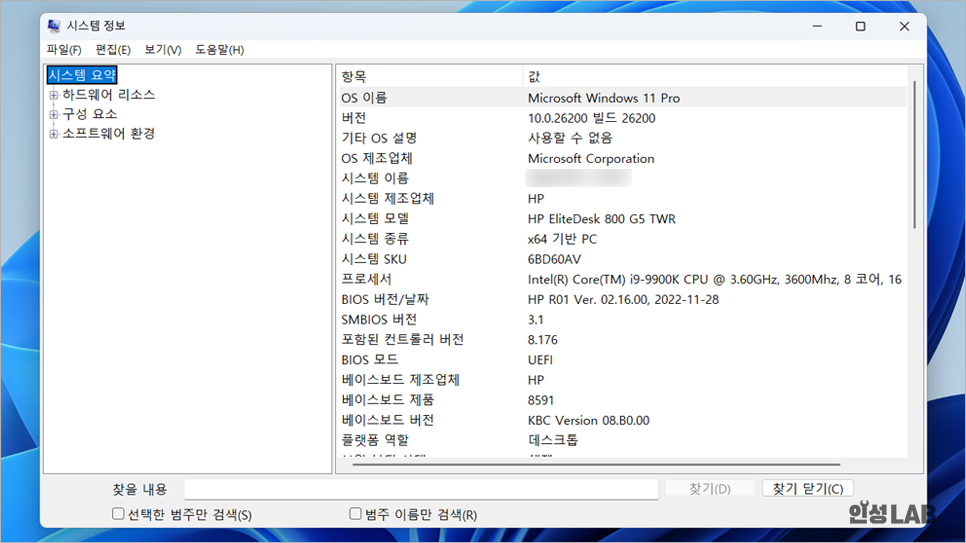Click the 찾을 내용 search input field
The image size is (966, 543).
click(x=421, y=489)
